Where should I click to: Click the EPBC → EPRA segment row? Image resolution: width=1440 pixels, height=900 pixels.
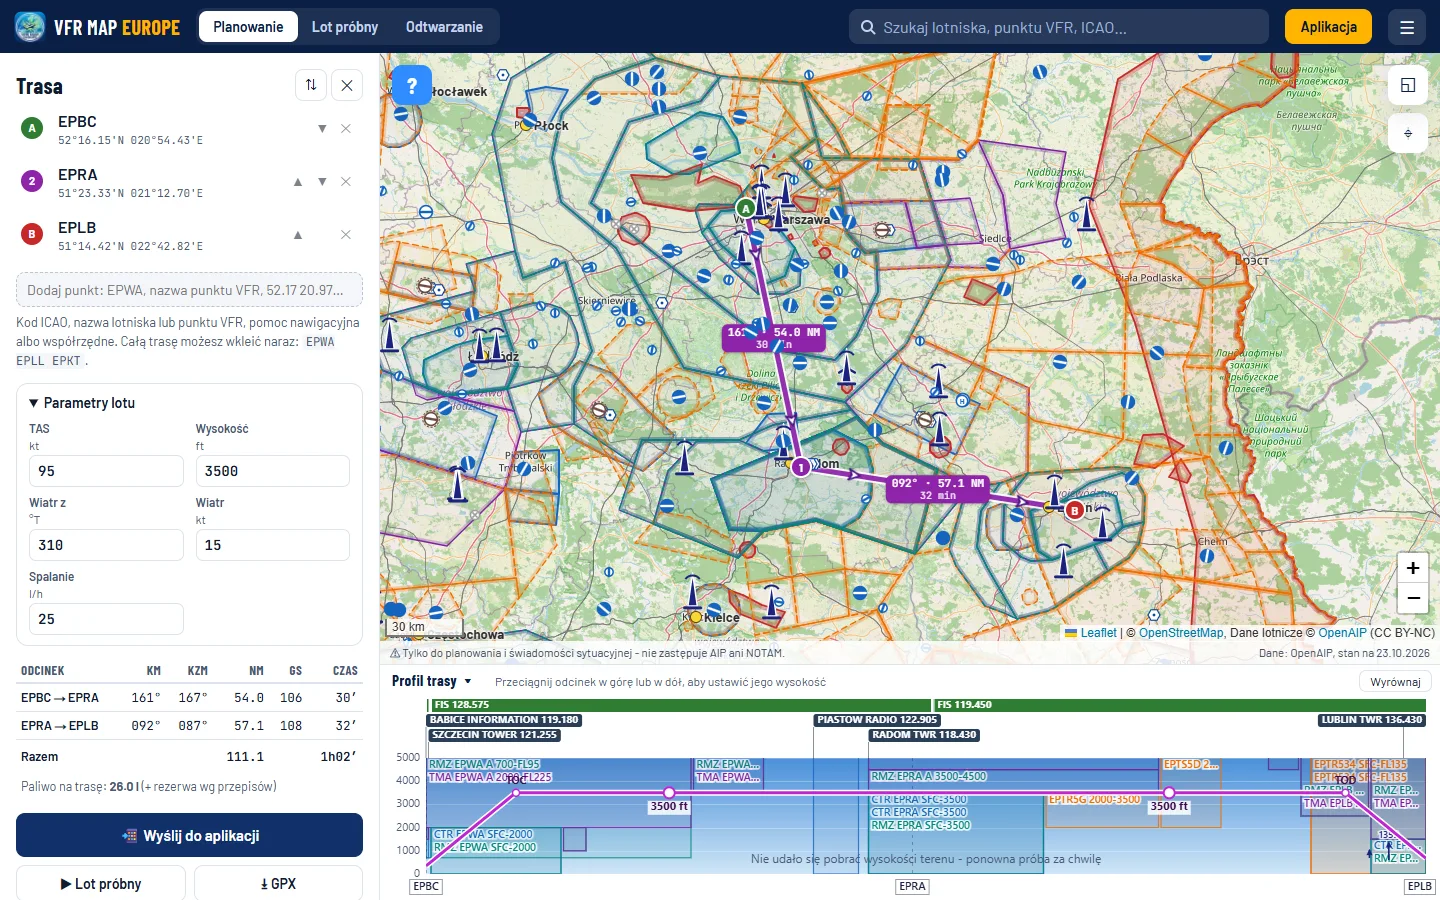pos(189,698)
